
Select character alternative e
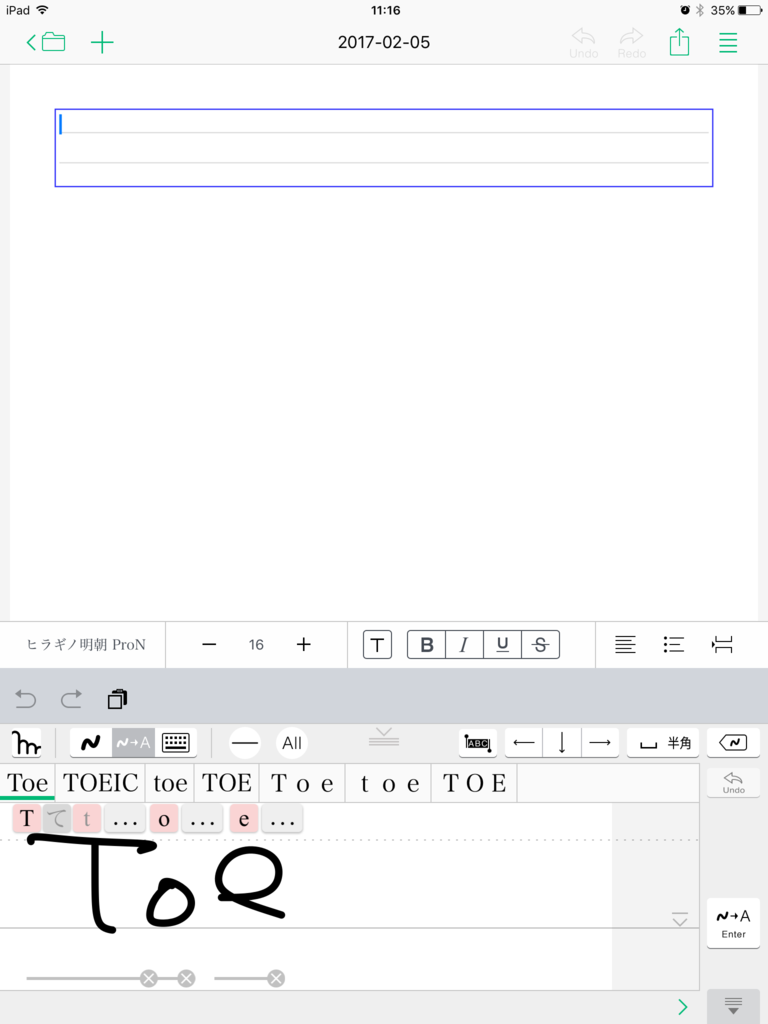point(244,818)
